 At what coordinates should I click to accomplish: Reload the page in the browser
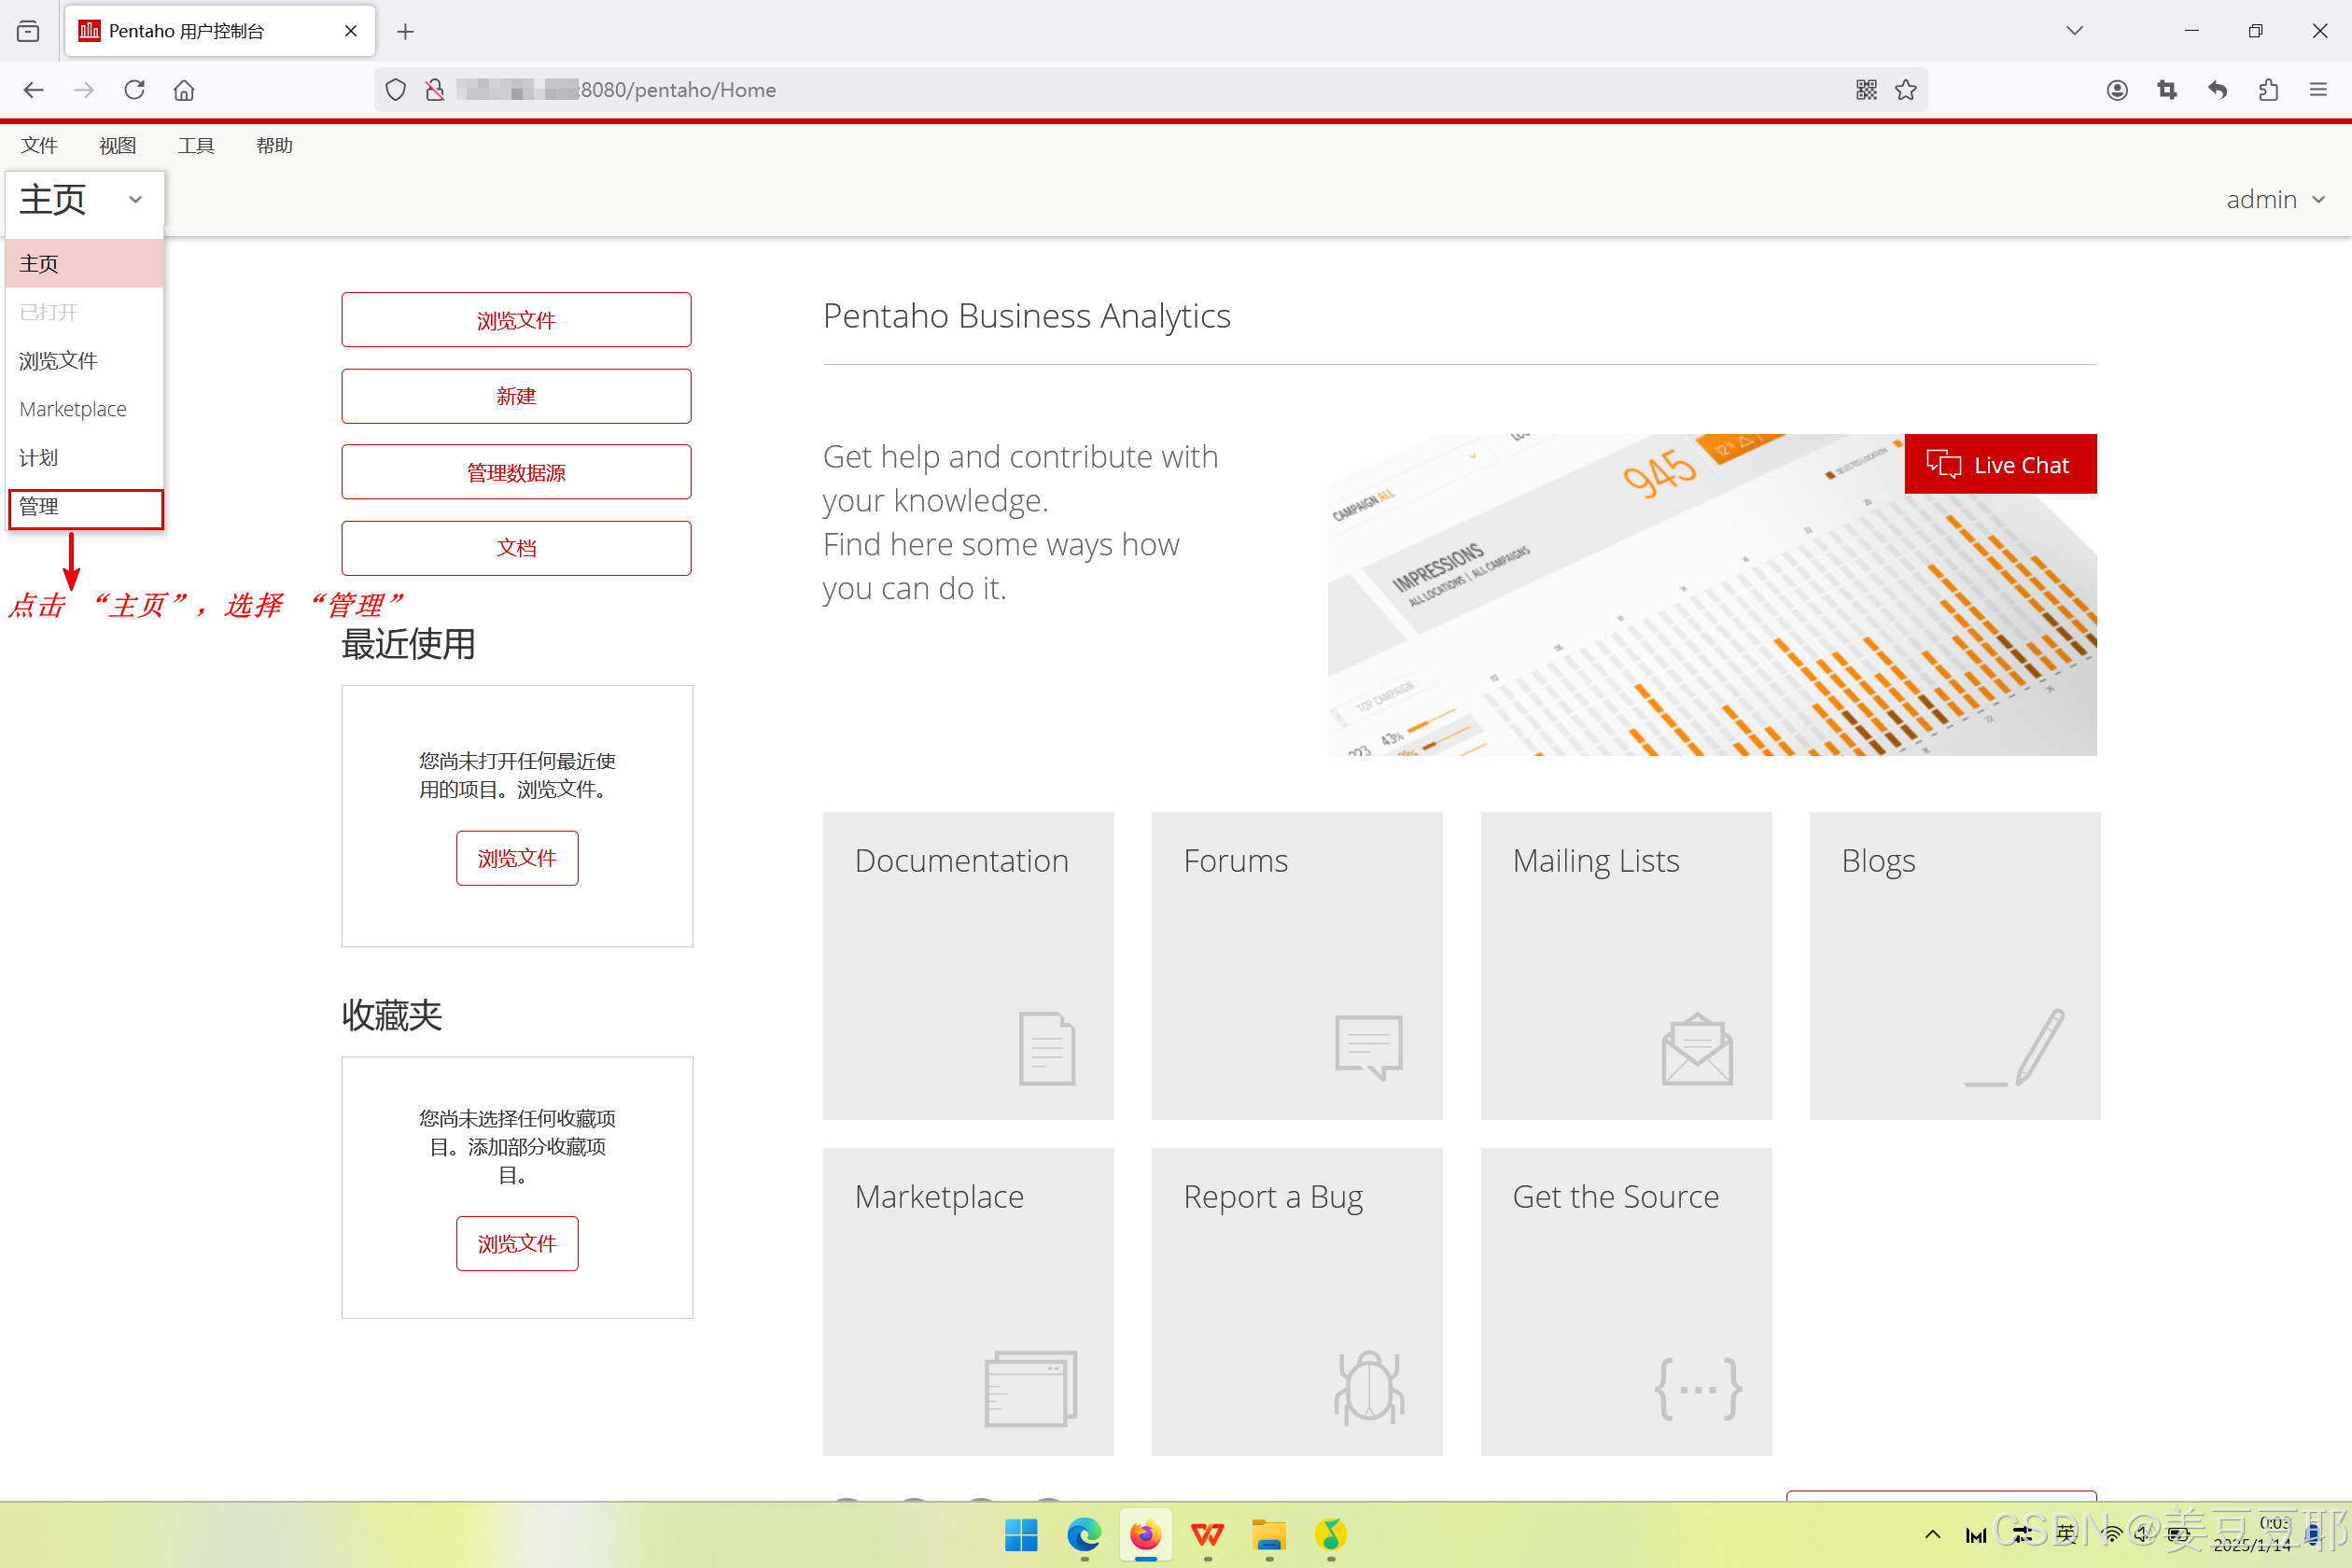[x=134, y=90]
